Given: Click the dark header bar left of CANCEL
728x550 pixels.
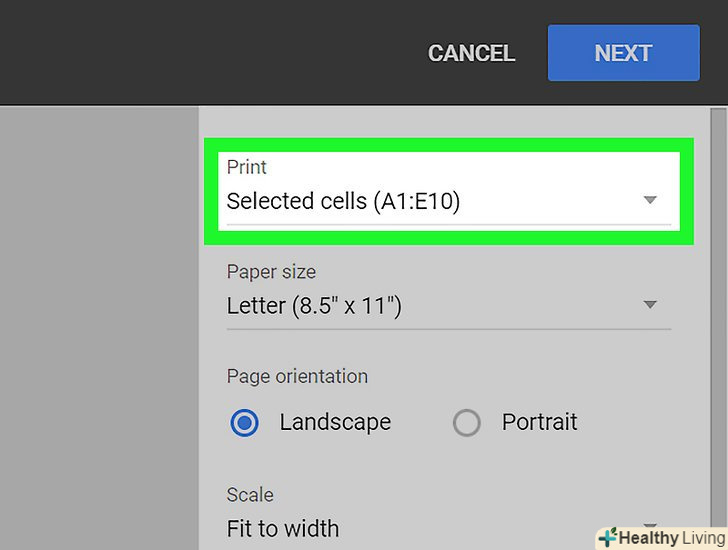Looking at the screenshot, I should tap(200, 52).
